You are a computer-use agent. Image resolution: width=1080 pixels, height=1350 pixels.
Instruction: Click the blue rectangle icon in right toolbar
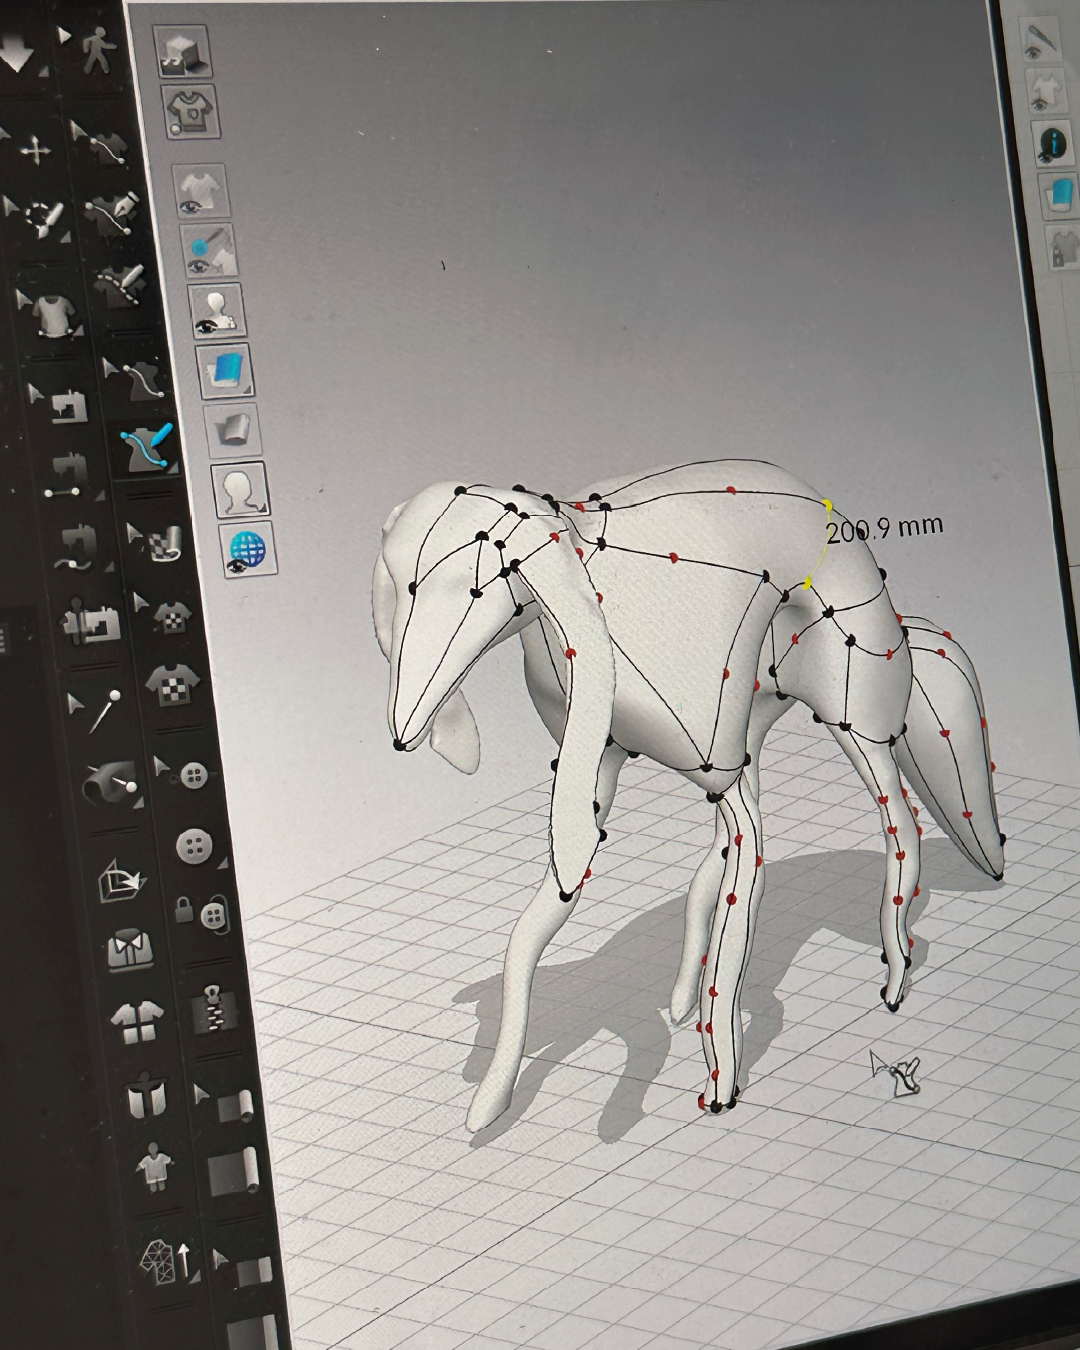coord(1060,194)
